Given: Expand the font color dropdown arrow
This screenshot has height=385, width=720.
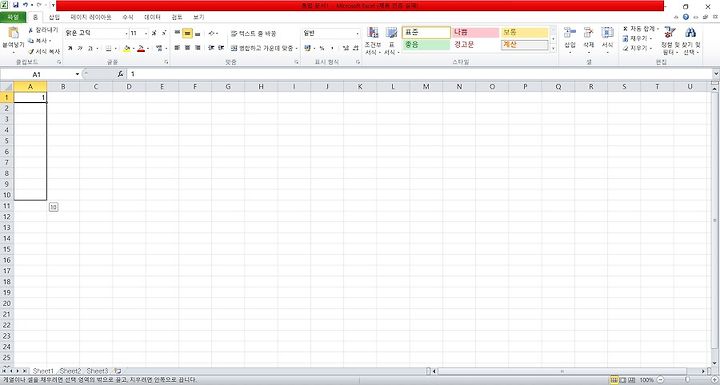Looking at the screenshot, I should pos(148,48).
